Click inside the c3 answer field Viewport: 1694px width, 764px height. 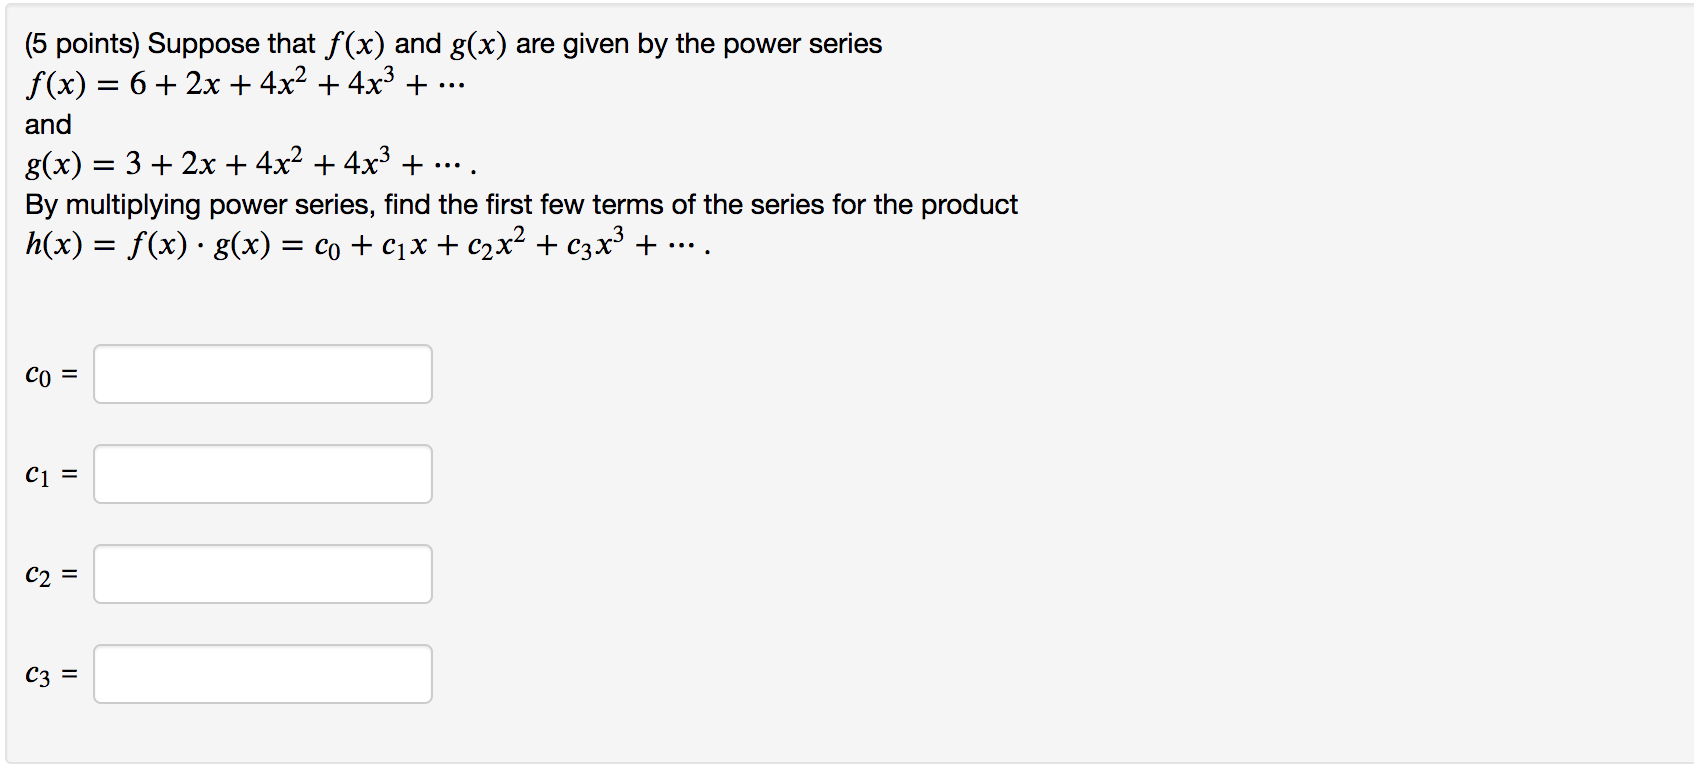(262, 674)
